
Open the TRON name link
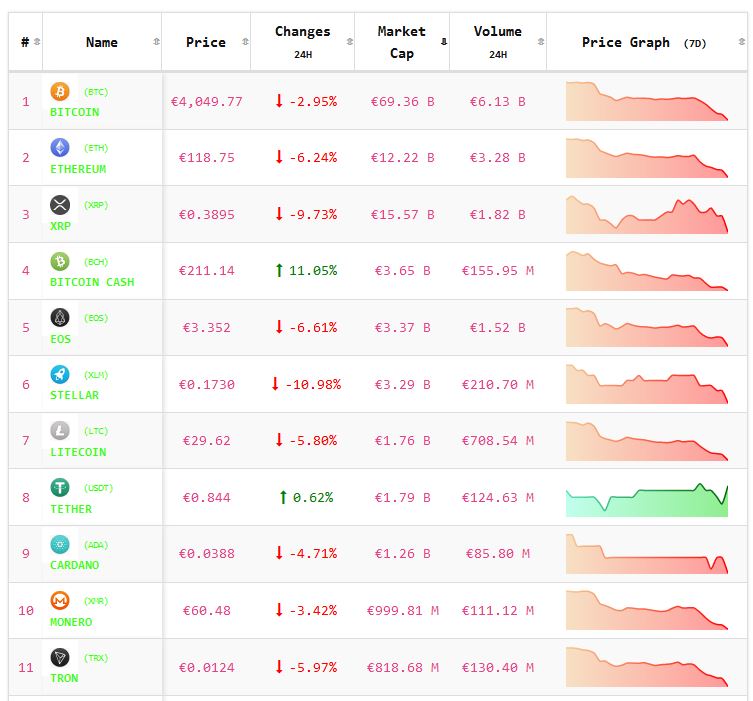tap(64, 678)
